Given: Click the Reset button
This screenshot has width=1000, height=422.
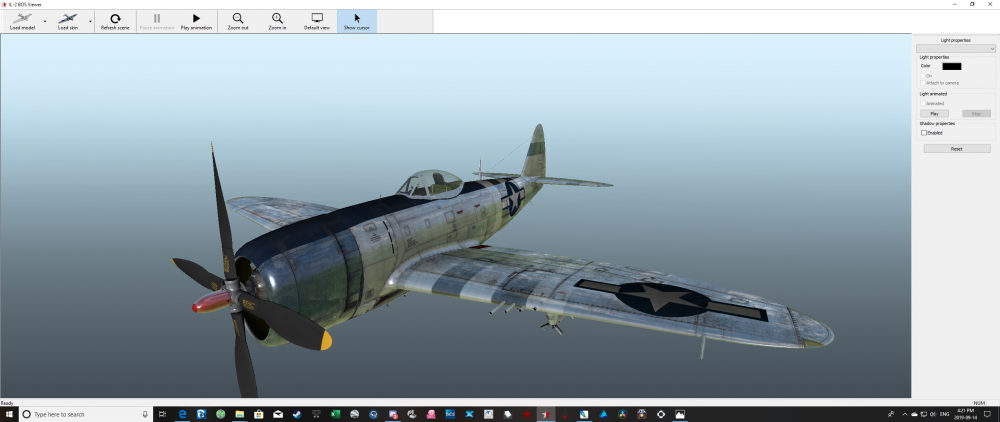Looking at the screenshot, I should coord(956,148).
